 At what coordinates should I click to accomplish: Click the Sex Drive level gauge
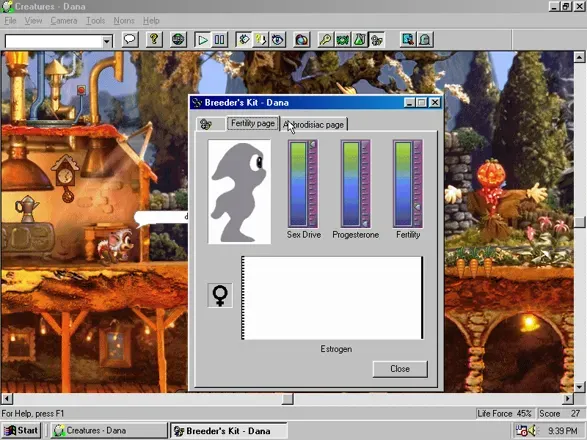pyautogui.click(x=303, y=183)
